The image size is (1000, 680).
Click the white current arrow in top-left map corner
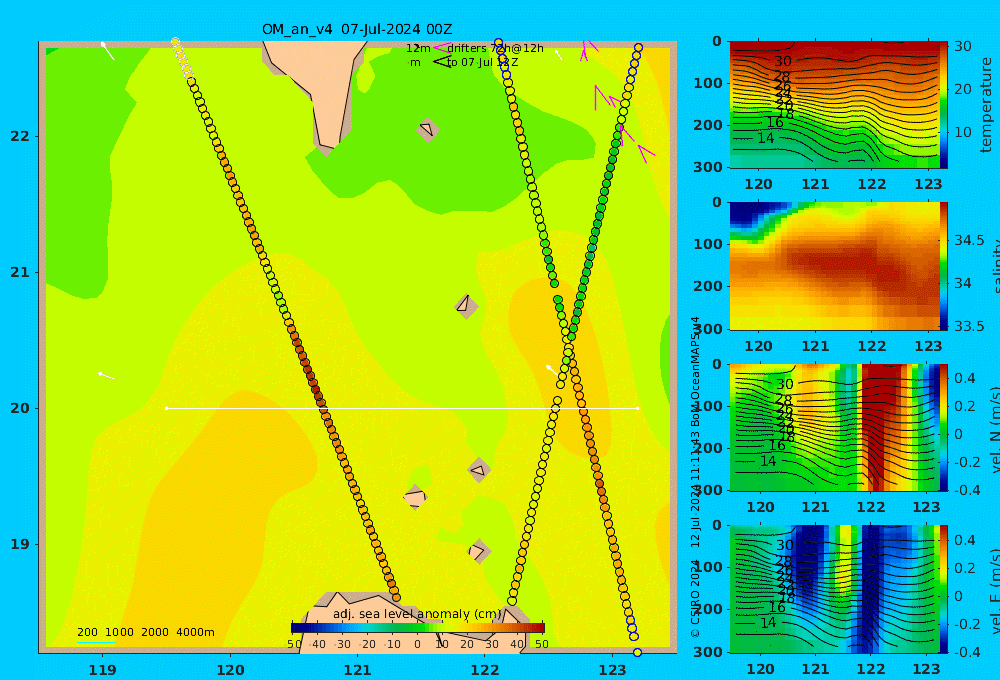tap(108, 51)
